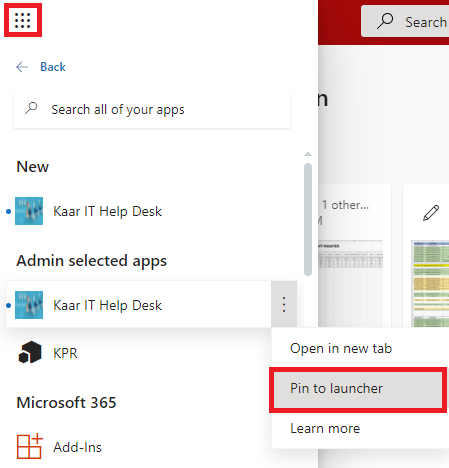Image resolution: width=449 pixels, height=468 pixels.
Task: Click the app list scrollbar thumb
Action: [308, 219]
